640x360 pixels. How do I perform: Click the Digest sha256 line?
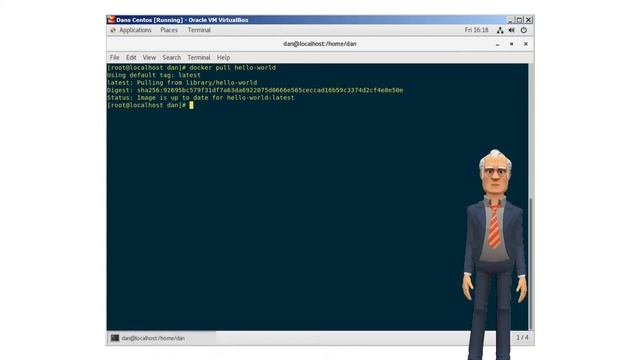click(x=255, y=90)
